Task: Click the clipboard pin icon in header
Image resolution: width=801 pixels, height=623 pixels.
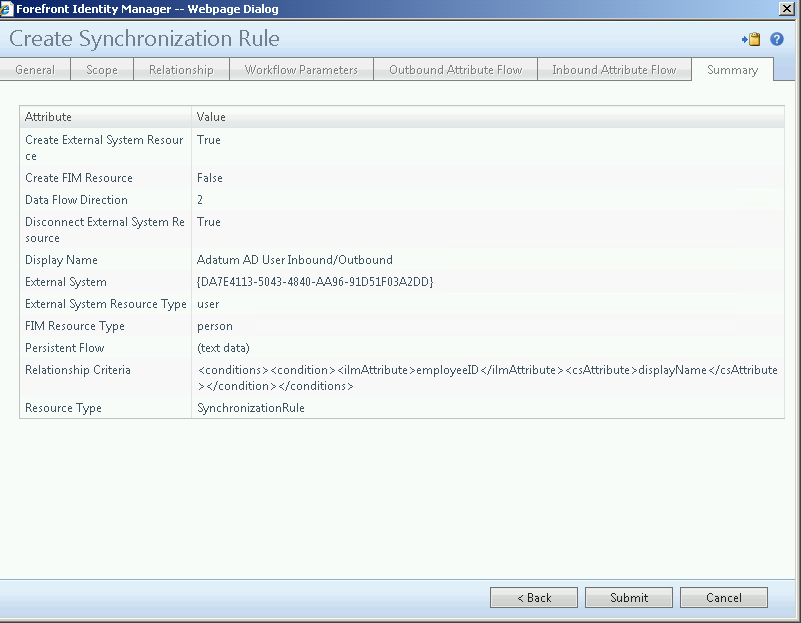Action: pyautogui.click(x=751, y=39)
